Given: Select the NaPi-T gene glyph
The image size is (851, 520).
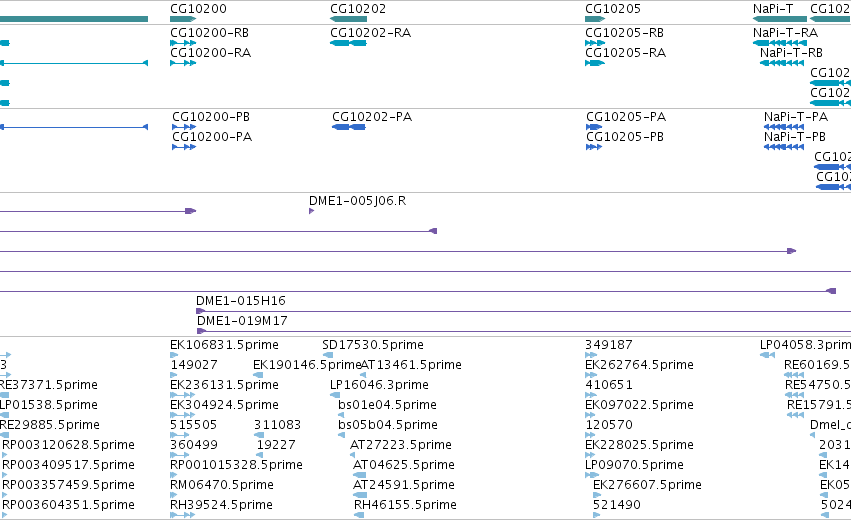Looking at the screenshot, I should point(779,19).
